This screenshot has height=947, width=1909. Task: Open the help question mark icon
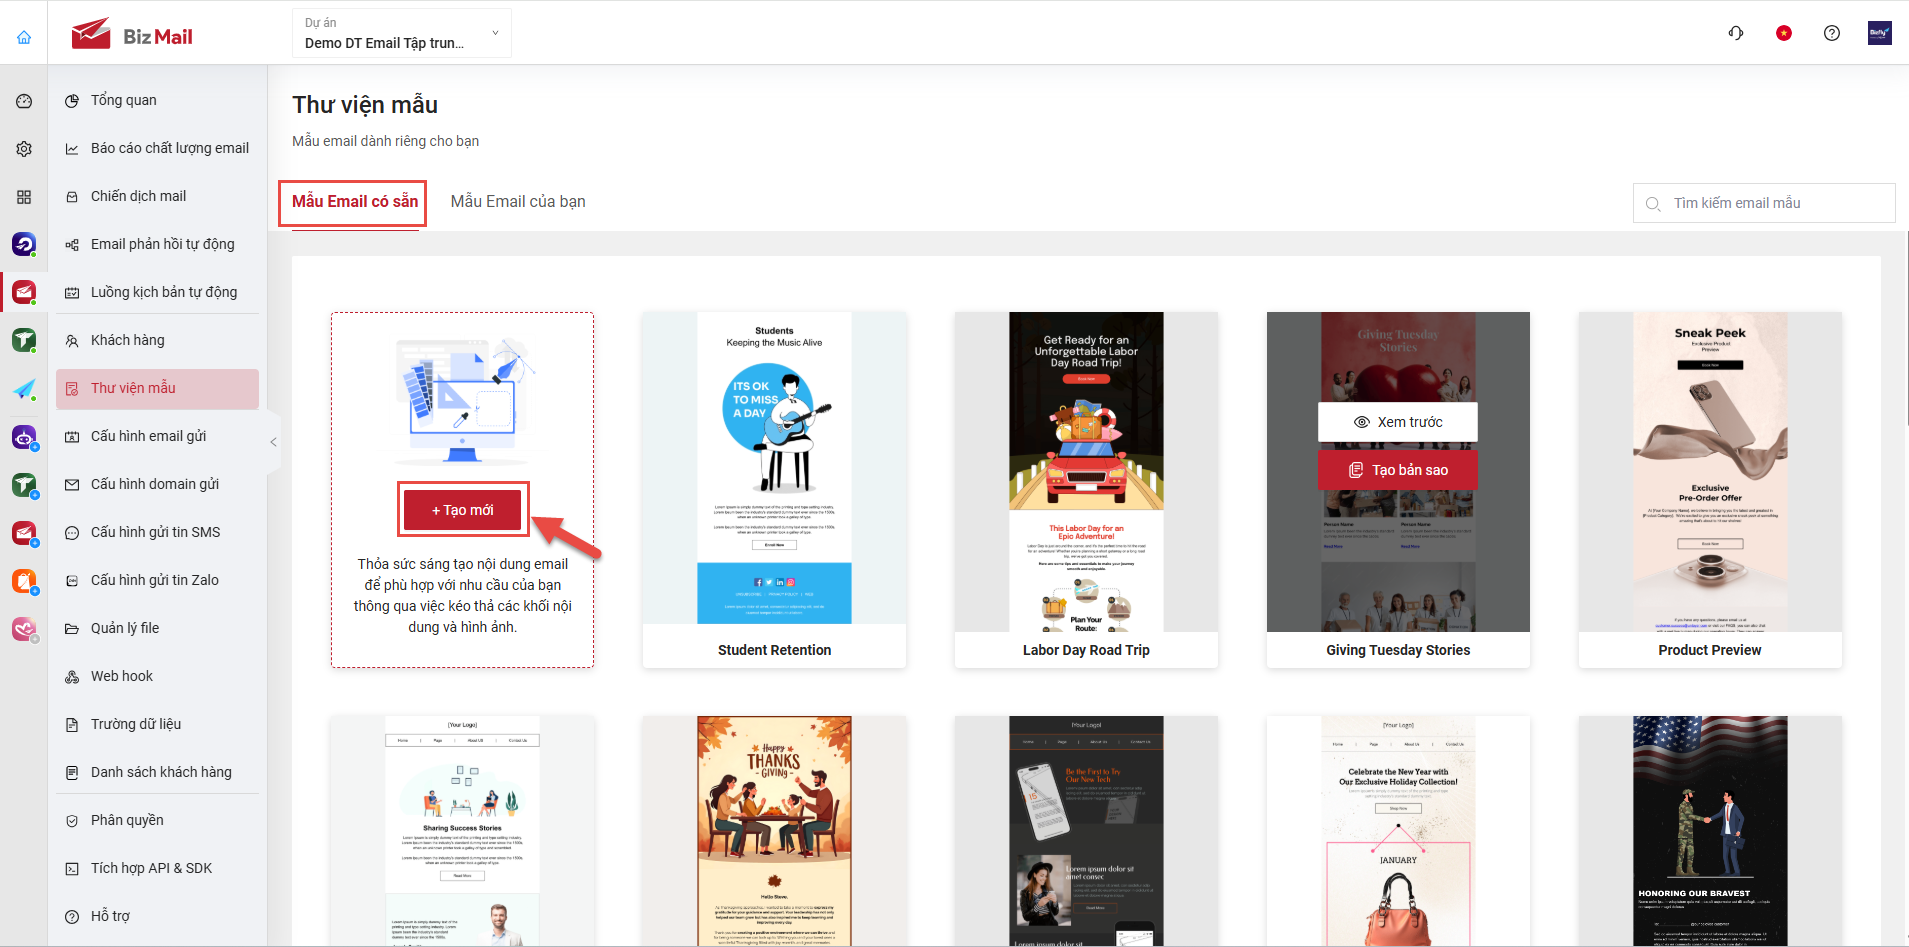(1831, 33)
